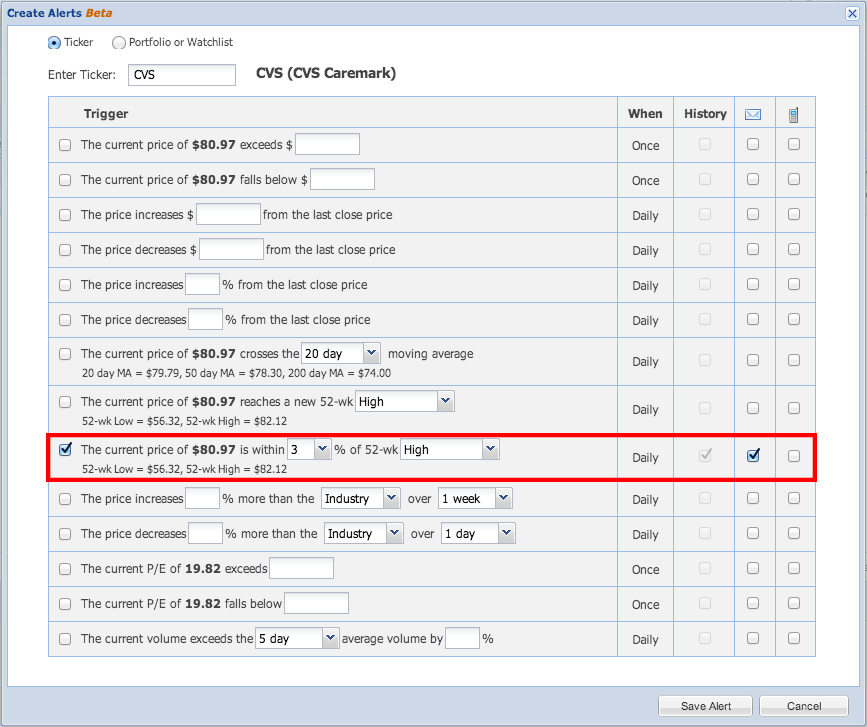
Task: Click % field in price increases Industry row
Action: (202, 498)
